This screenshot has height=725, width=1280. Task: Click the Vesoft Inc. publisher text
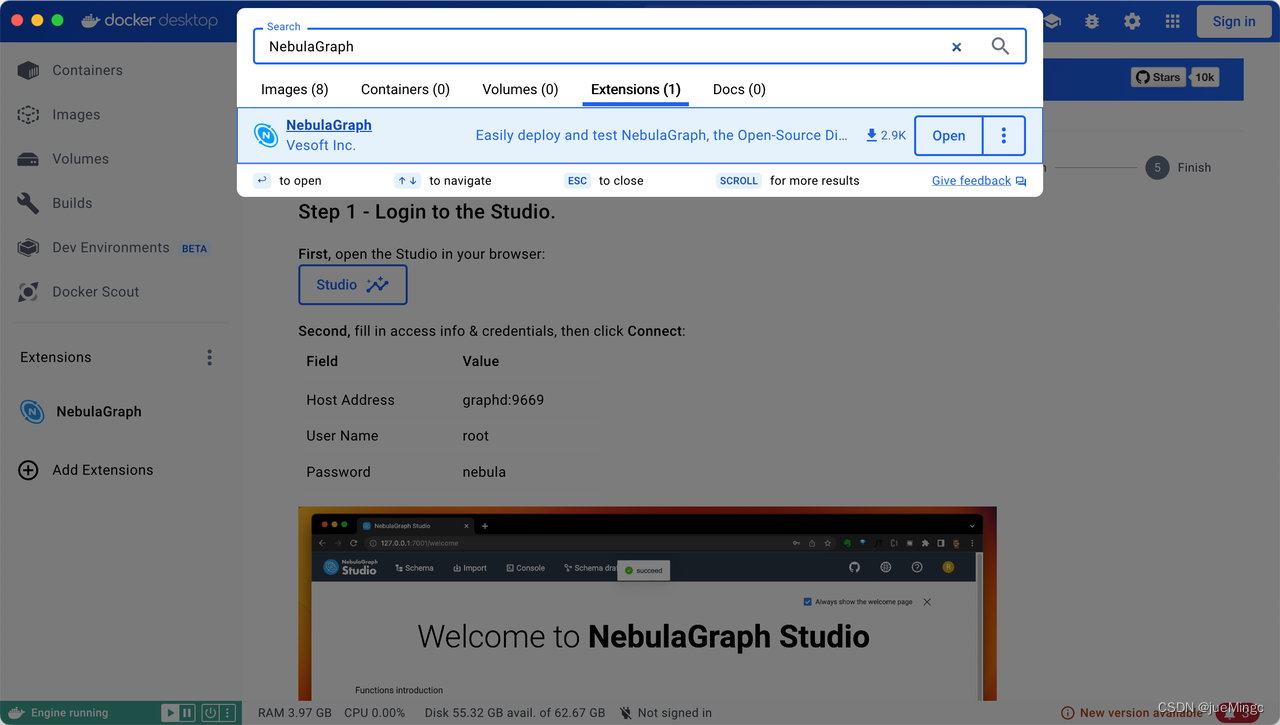(x=321, y=145)
